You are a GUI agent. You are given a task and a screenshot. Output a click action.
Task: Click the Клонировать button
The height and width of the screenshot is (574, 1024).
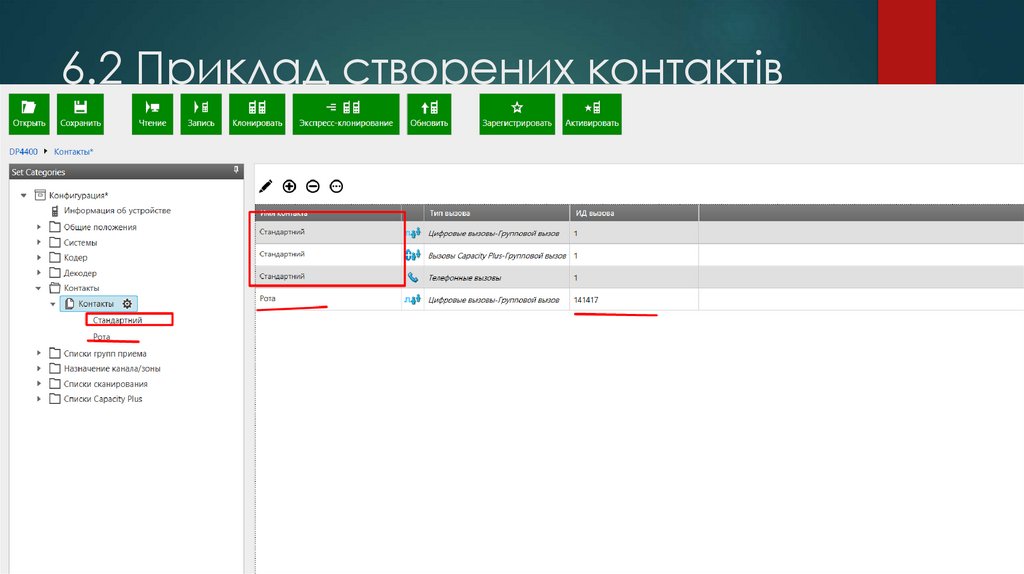(x=257, y=114)
